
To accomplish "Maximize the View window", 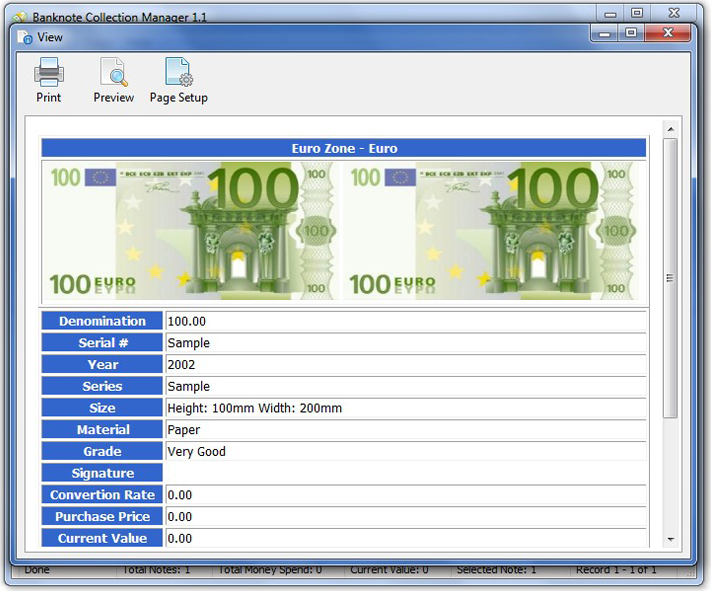I will click(x=631, y=33).
